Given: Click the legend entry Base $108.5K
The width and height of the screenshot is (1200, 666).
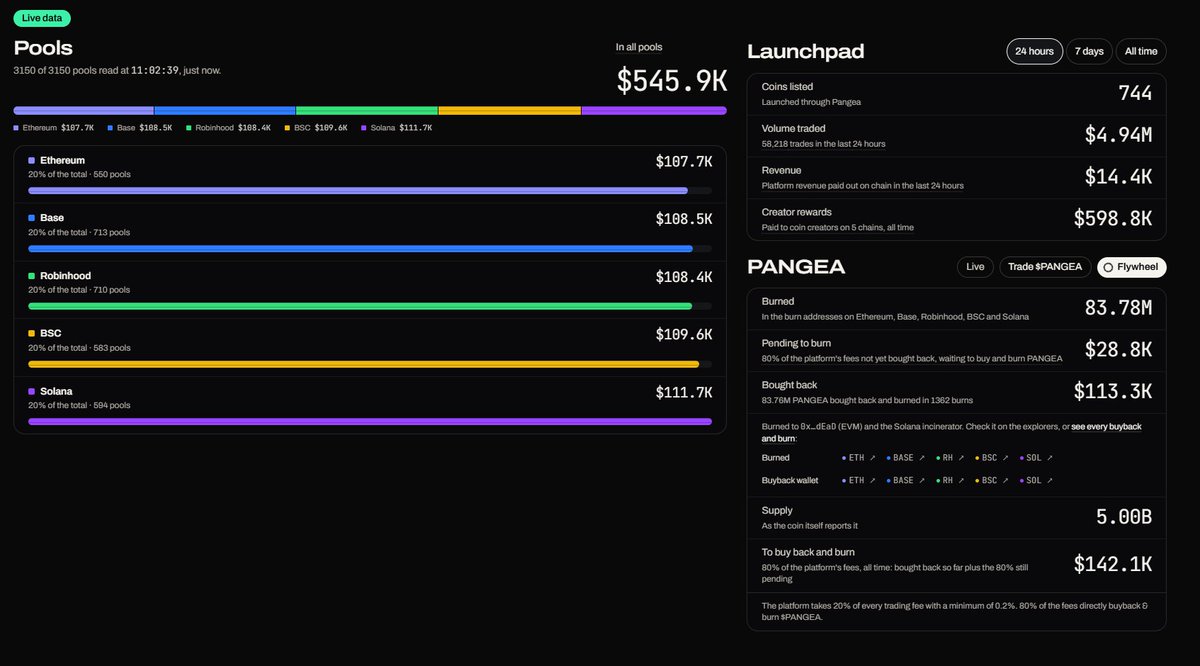Looking at the screenshot, I should tap(139, 128).
